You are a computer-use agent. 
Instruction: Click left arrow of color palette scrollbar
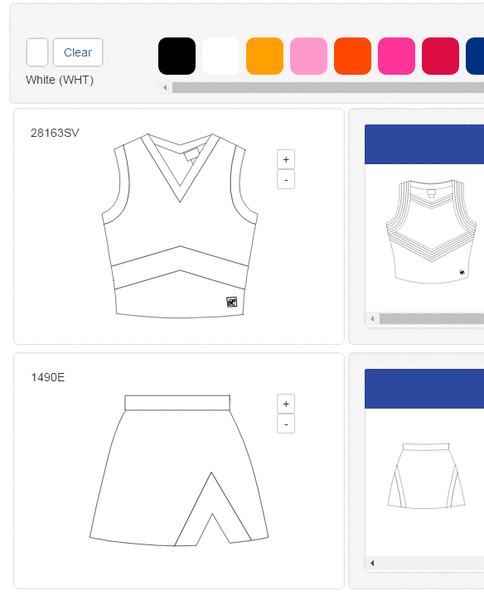[165, 88]
